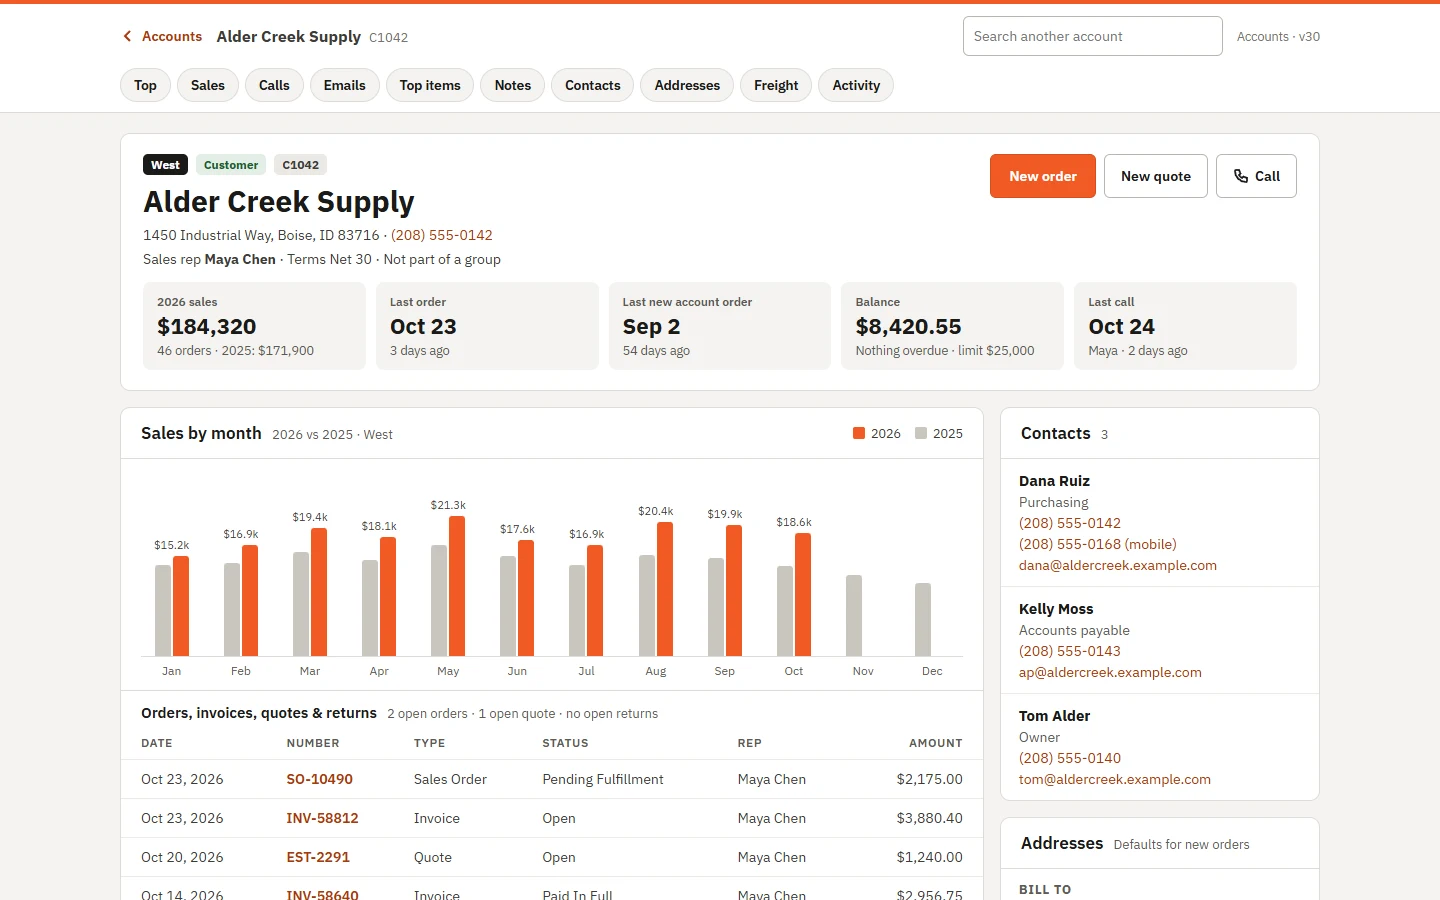Click the phone icon in Call button
Image resolution: width=1440 pixels, height=900 pixels.
coord(1241,176)
